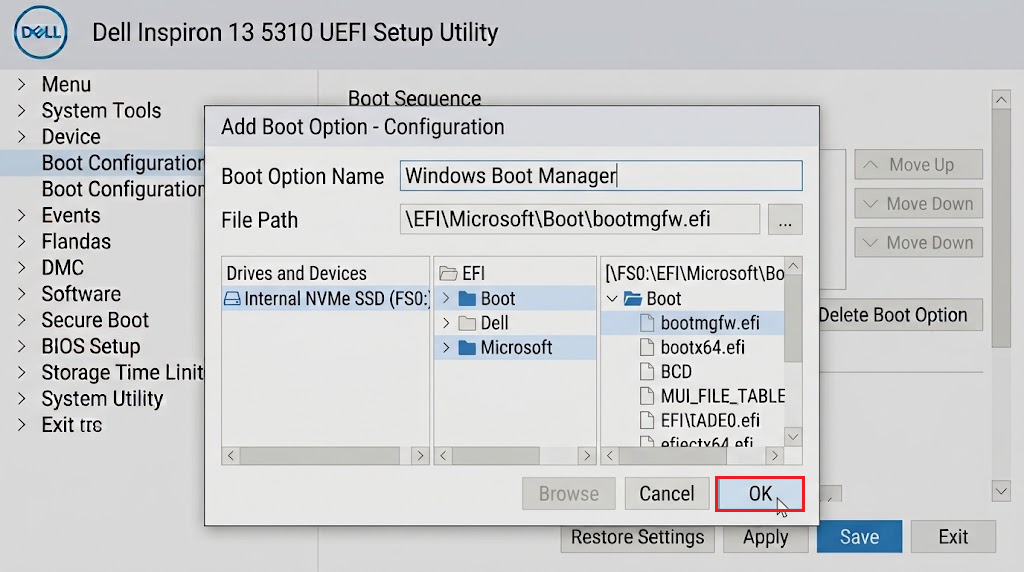
Task: Click the Apply button
Action: point(765,537)
